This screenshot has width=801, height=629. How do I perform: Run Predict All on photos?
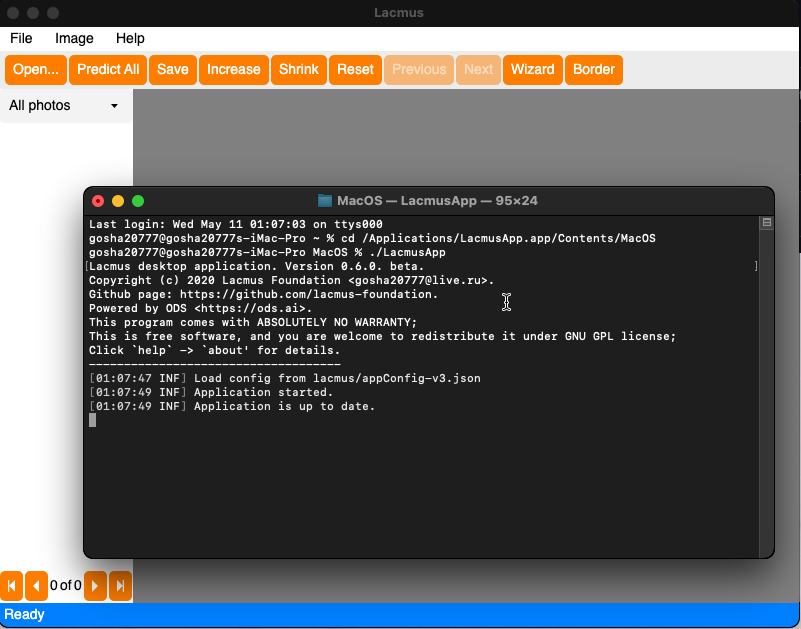point(108,69)
